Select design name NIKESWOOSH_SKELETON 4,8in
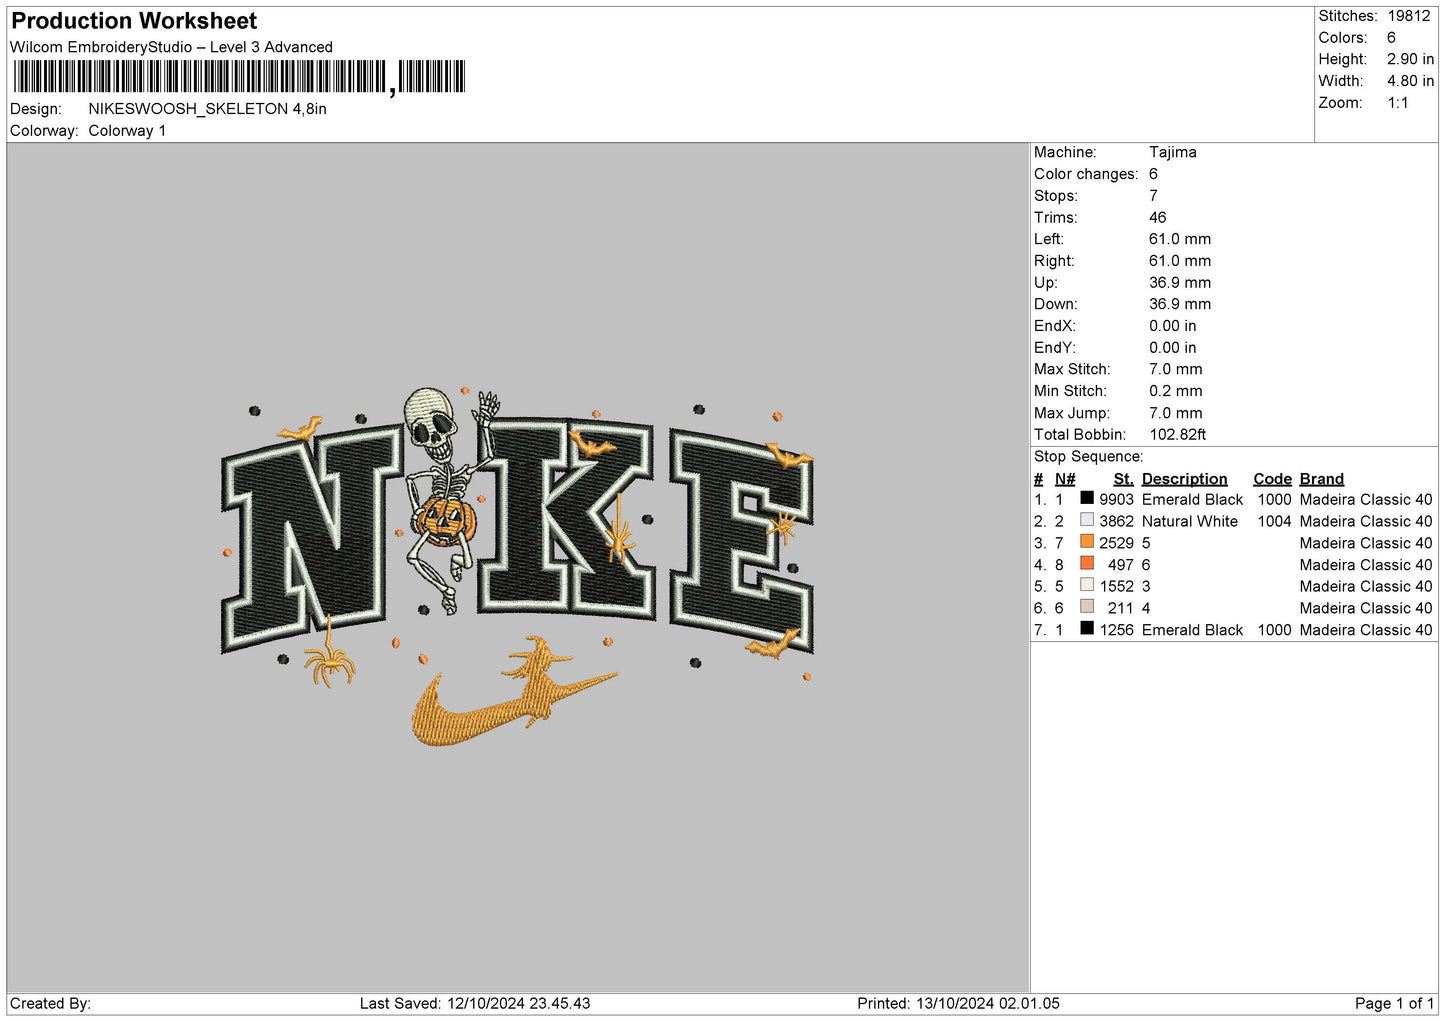The height and width of the screenshot is (1021, 1445). (x=207, y=109)
